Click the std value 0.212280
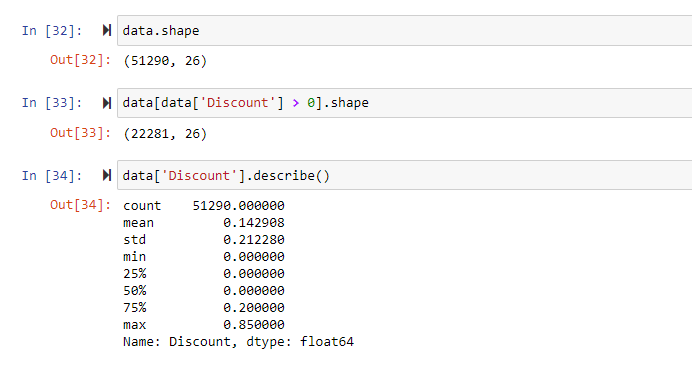This screenshot has height=371, width=692. (254, 240)
